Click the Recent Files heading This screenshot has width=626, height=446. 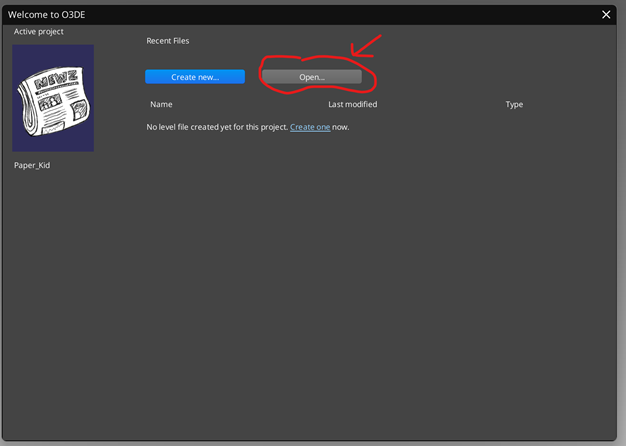pyautogui.click(x=168, y=41)
